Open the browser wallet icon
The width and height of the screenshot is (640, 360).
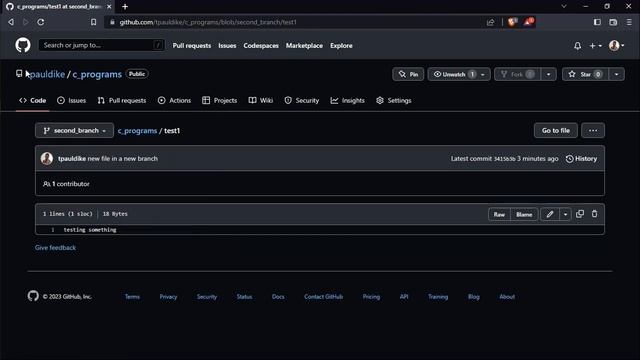(x=613, y=22)
